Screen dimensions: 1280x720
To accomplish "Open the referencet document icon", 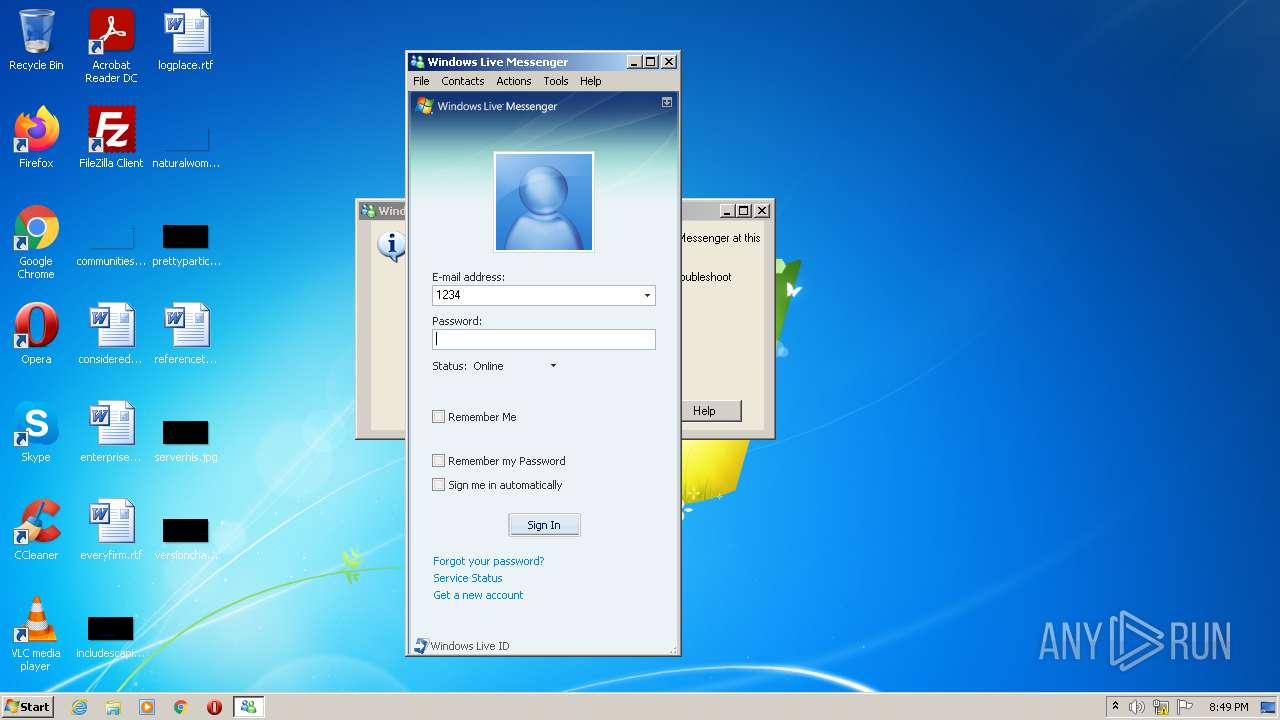I will tap(186, 334).
